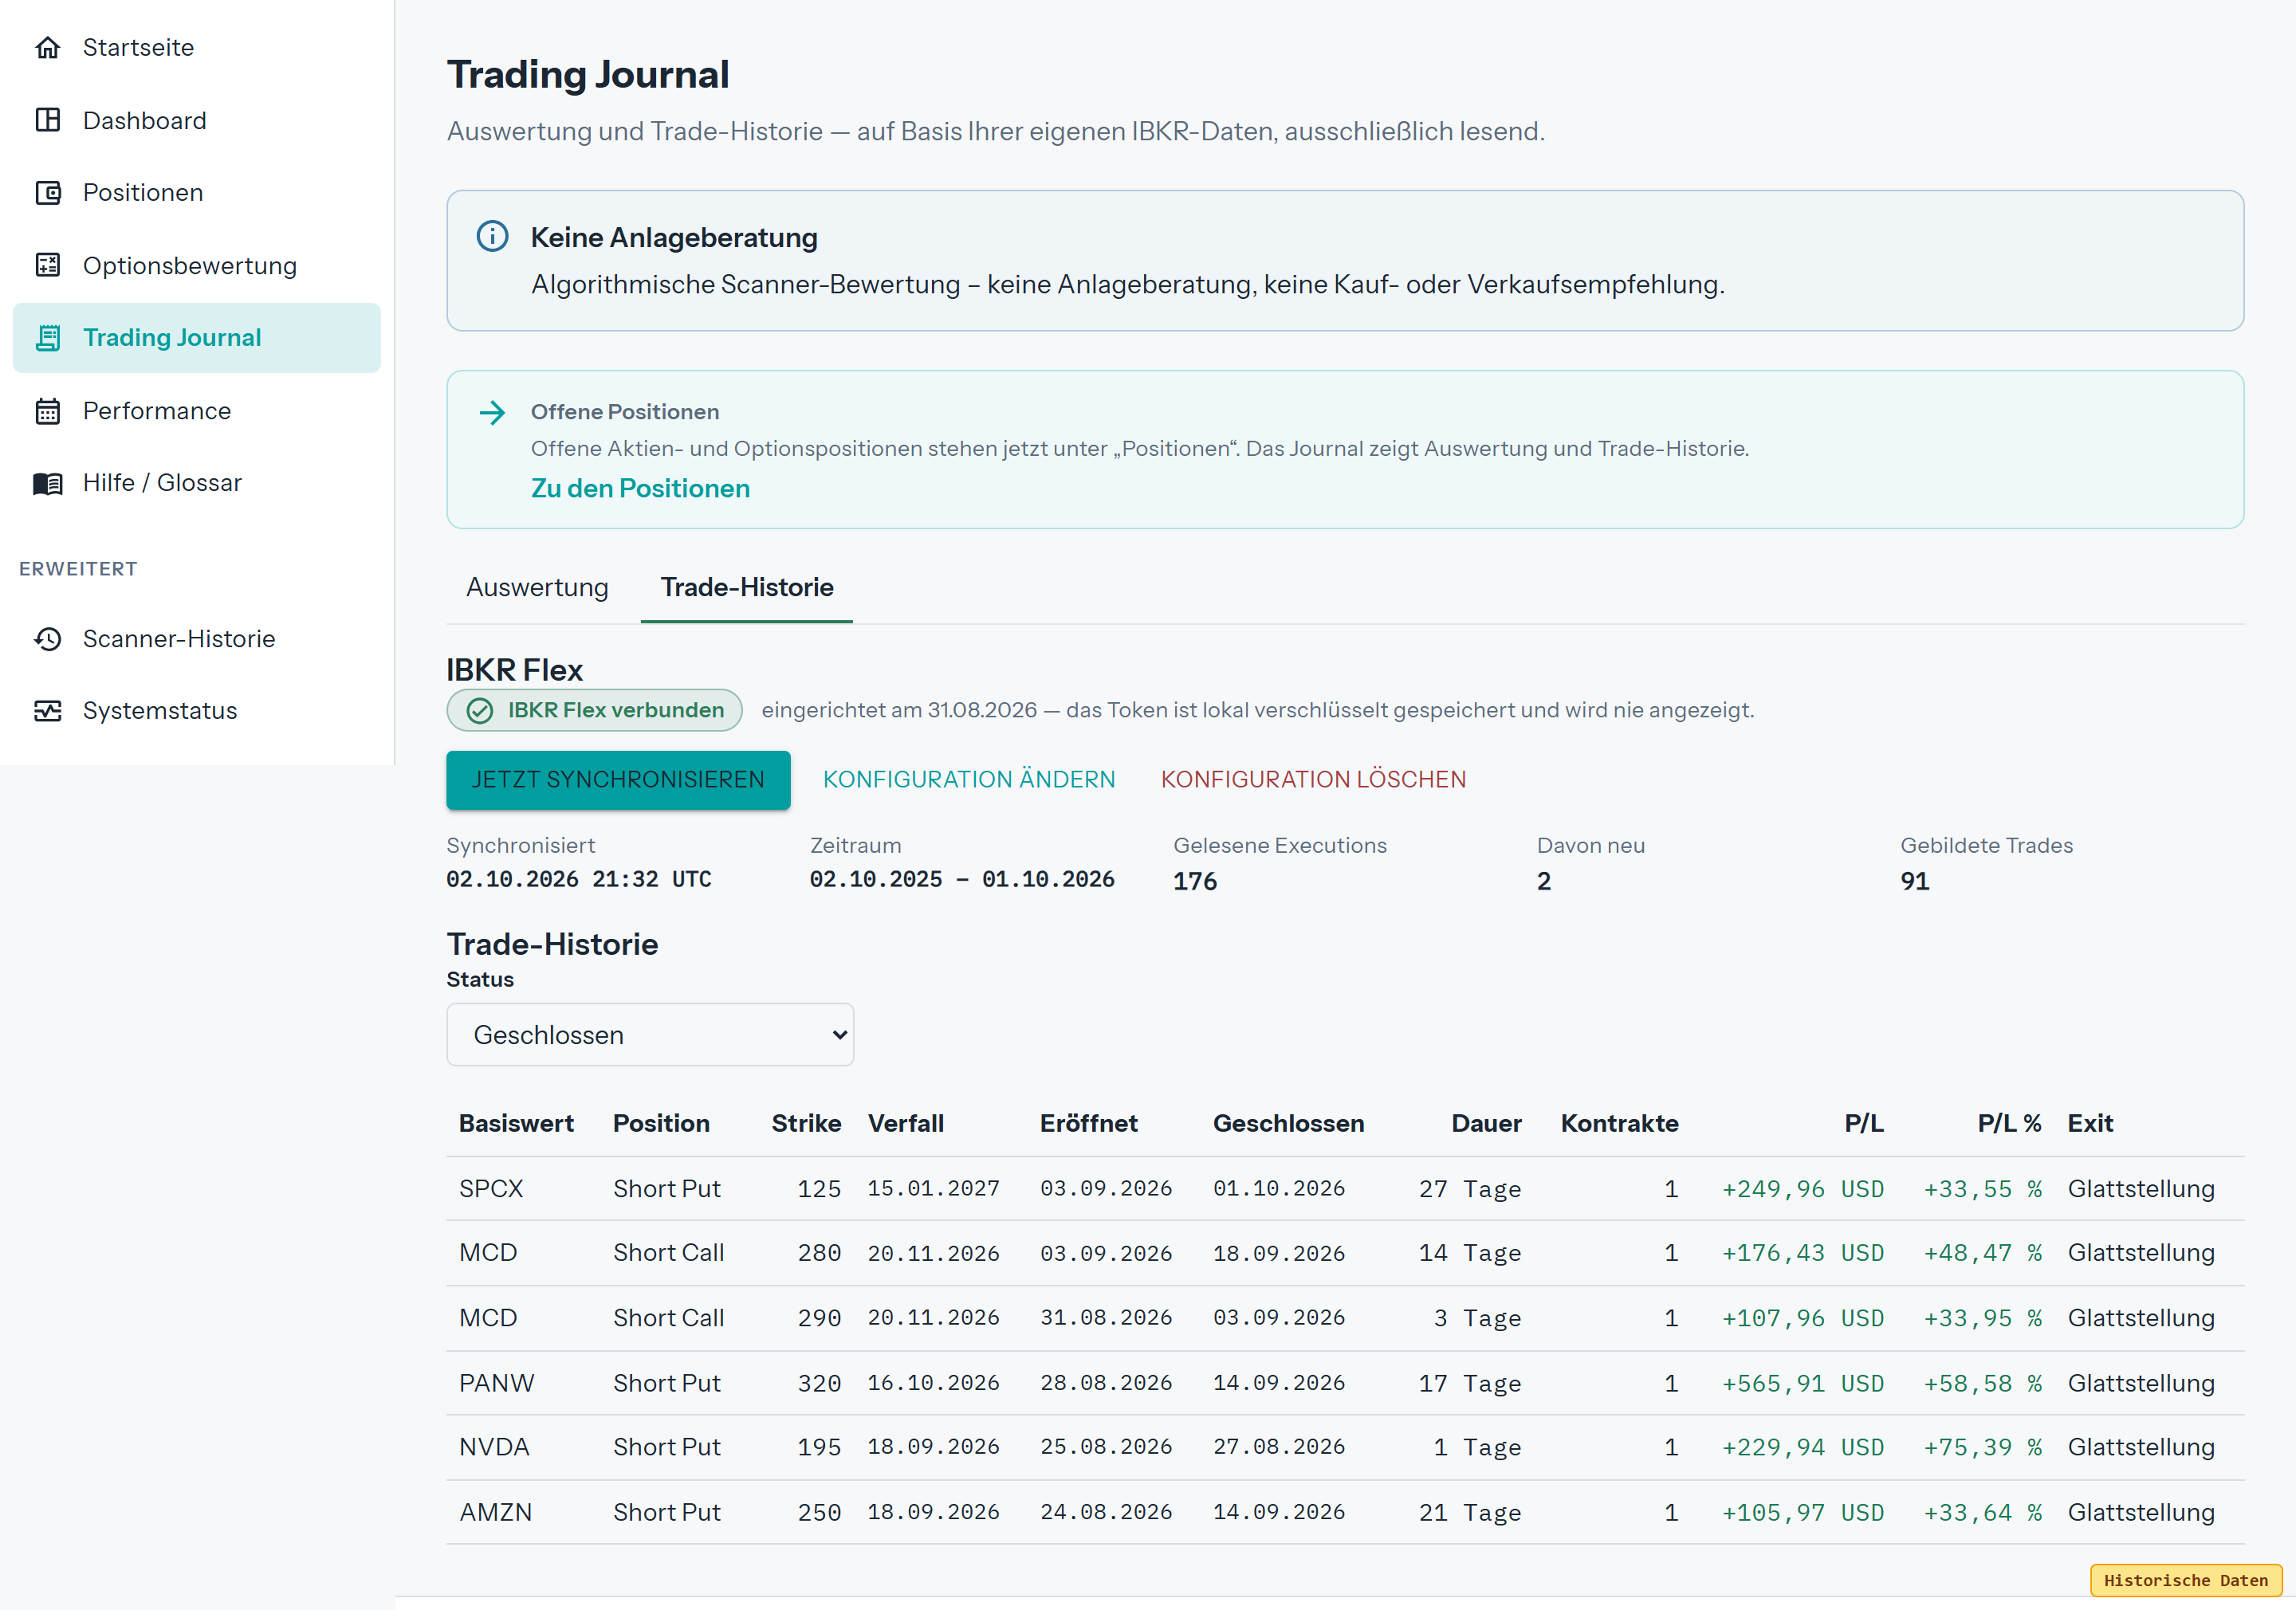Click the sync timestamp 02.10.2026 21:32 UTC
This screenshot has width=2296, height=1610.
coord(579,879)
